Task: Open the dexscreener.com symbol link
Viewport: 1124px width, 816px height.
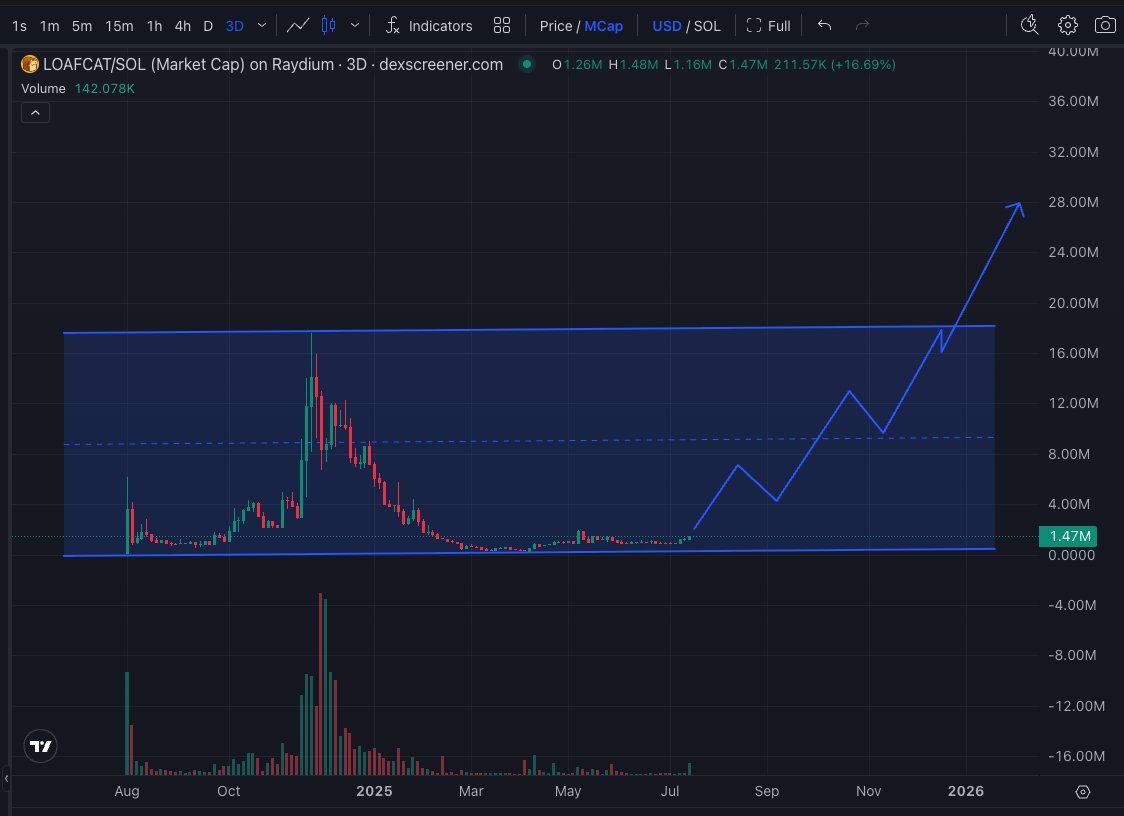Action: coord(443,63)
